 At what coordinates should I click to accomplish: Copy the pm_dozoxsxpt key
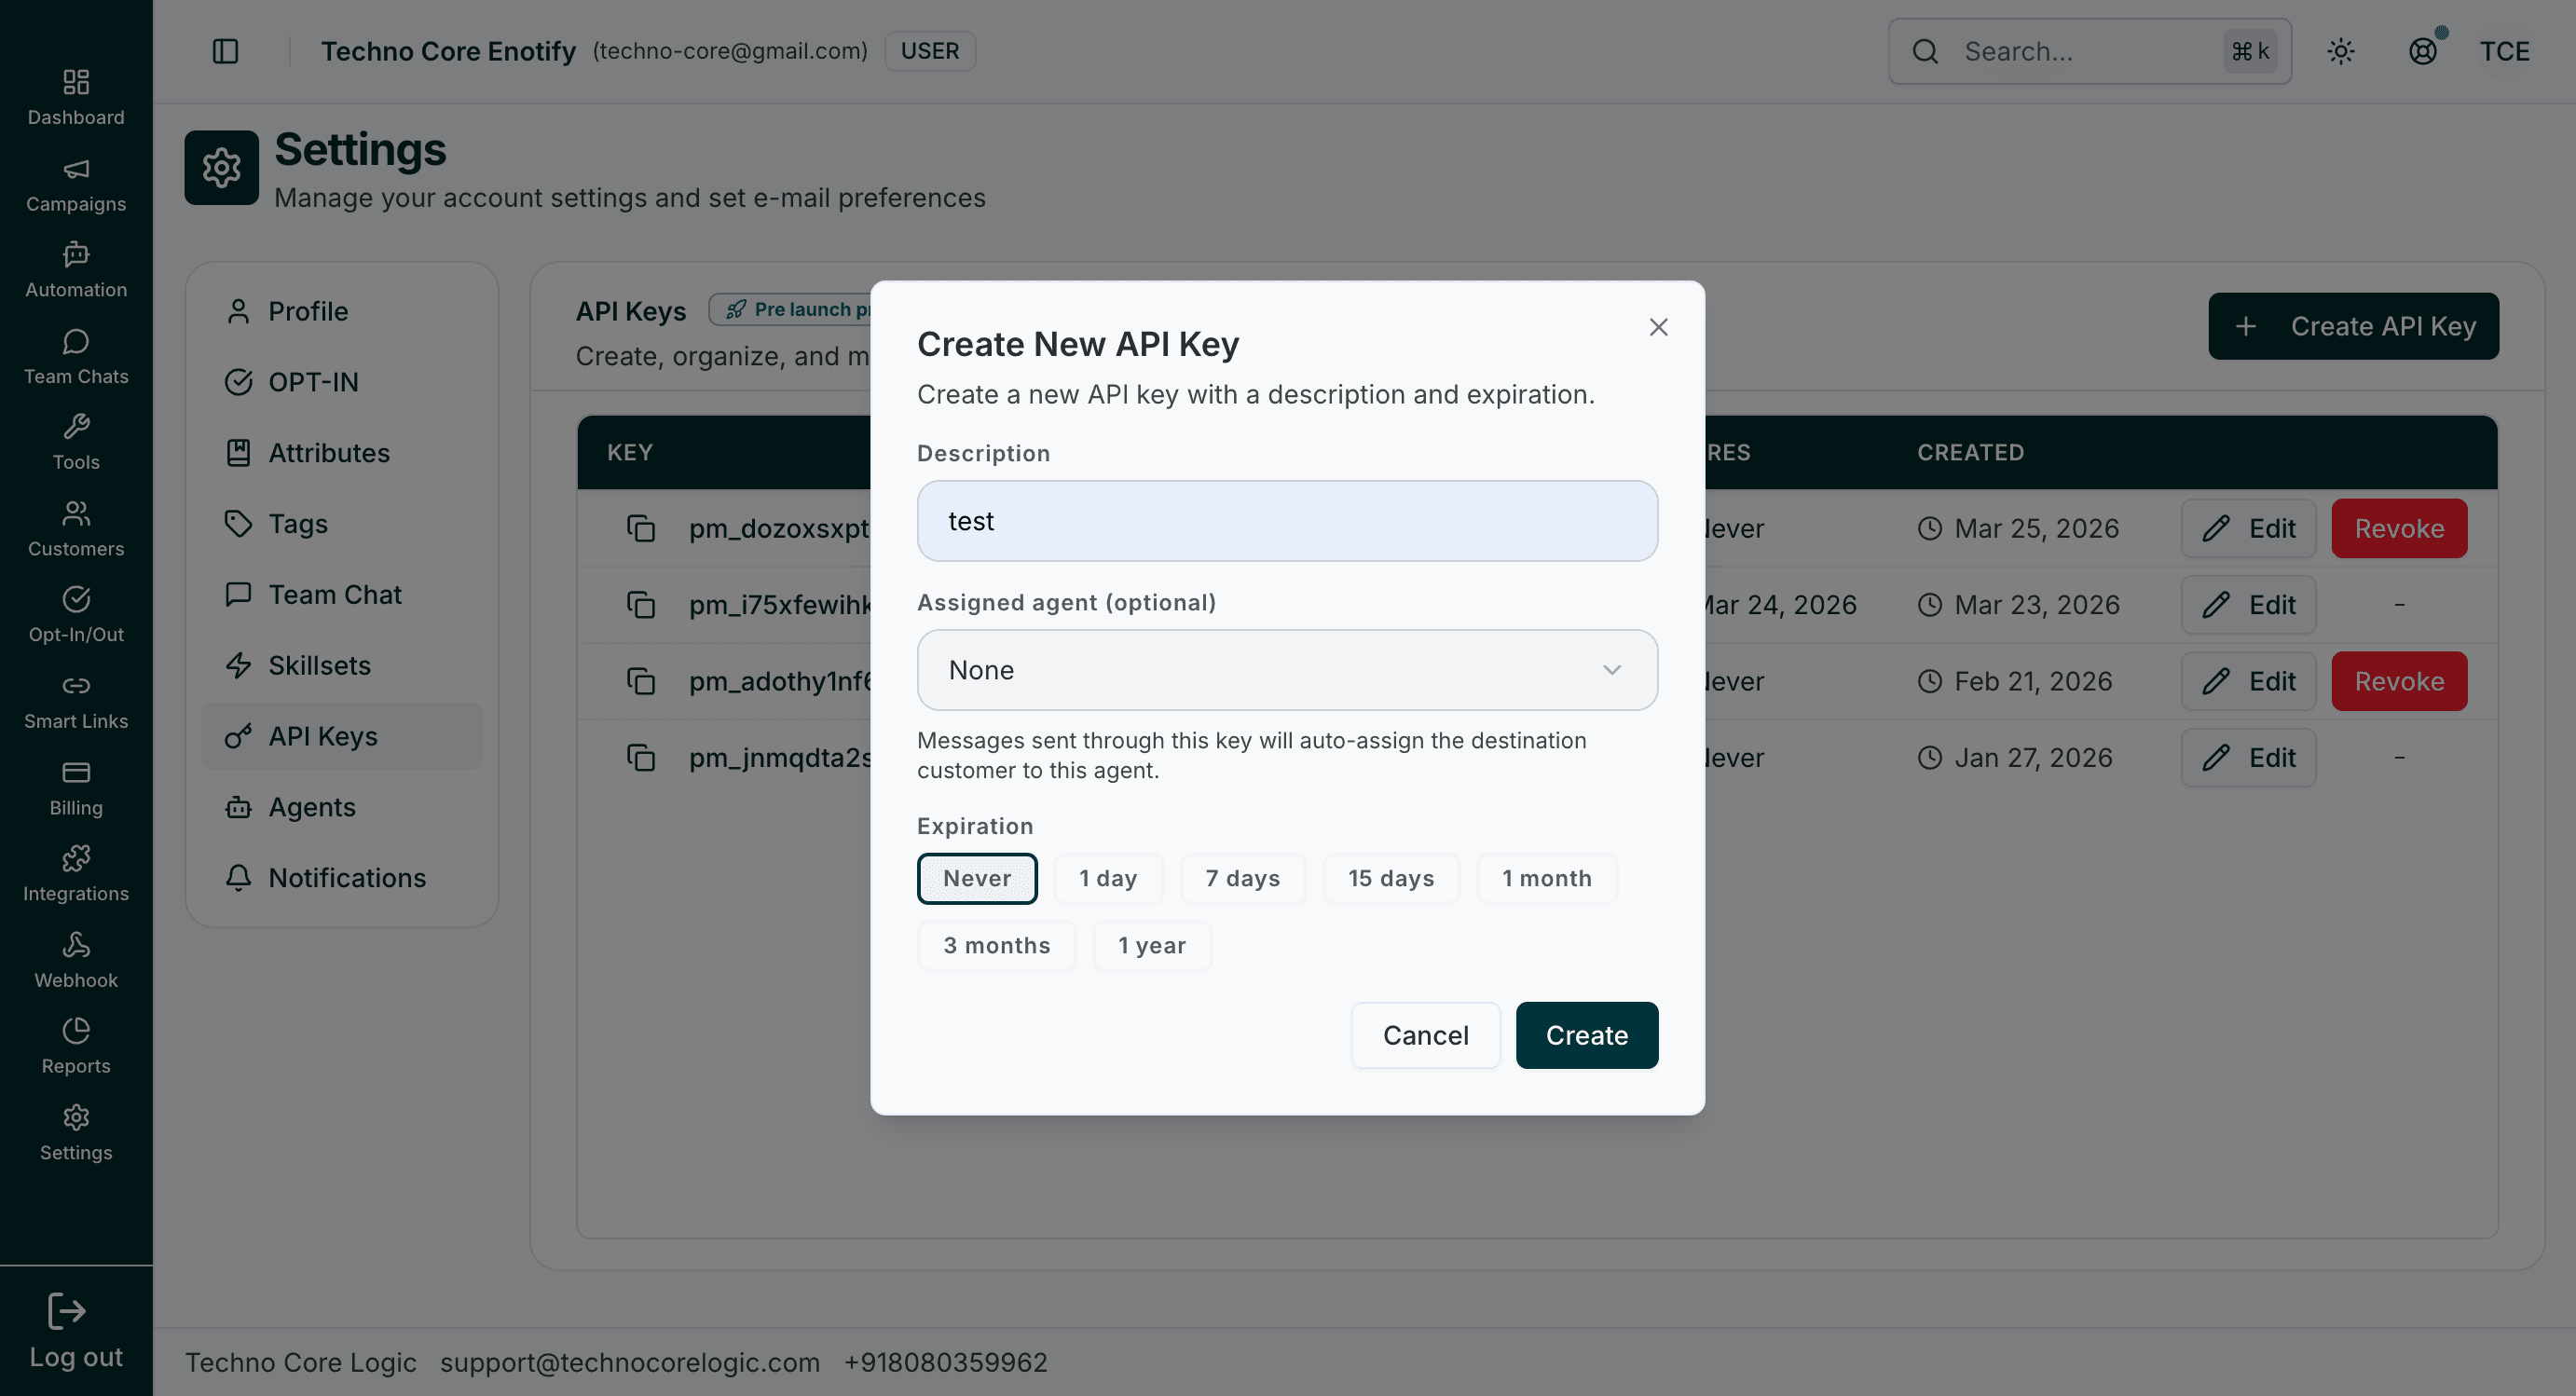[640, 528]
